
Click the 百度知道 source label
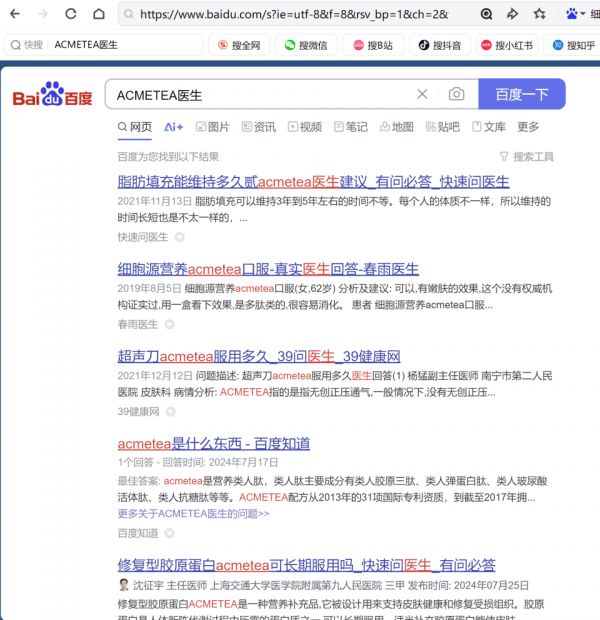click(x=138, y=533)
